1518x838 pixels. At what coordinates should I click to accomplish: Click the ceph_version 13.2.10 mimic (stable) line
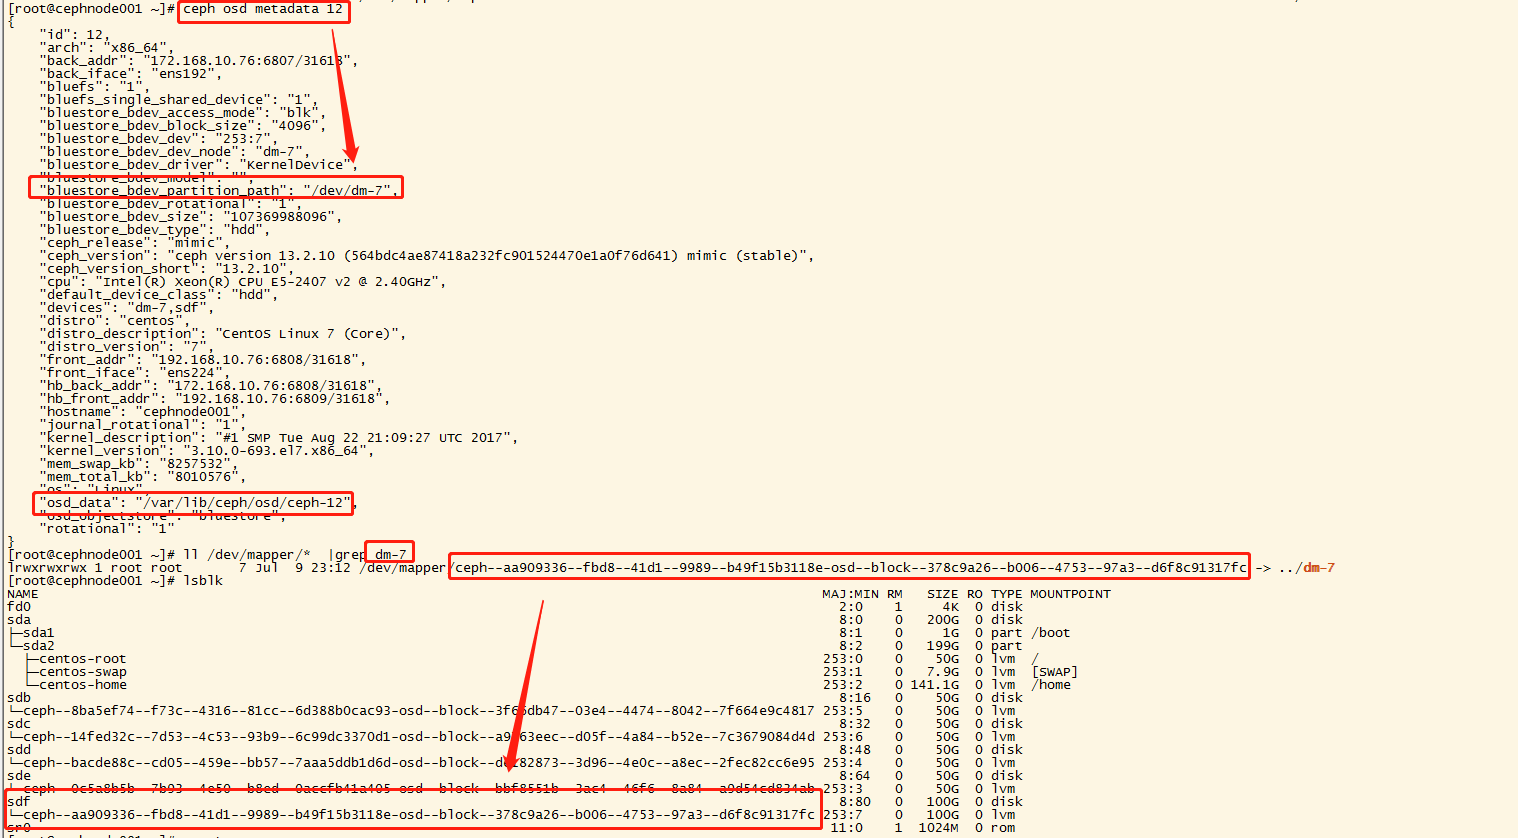pos(427,256)
